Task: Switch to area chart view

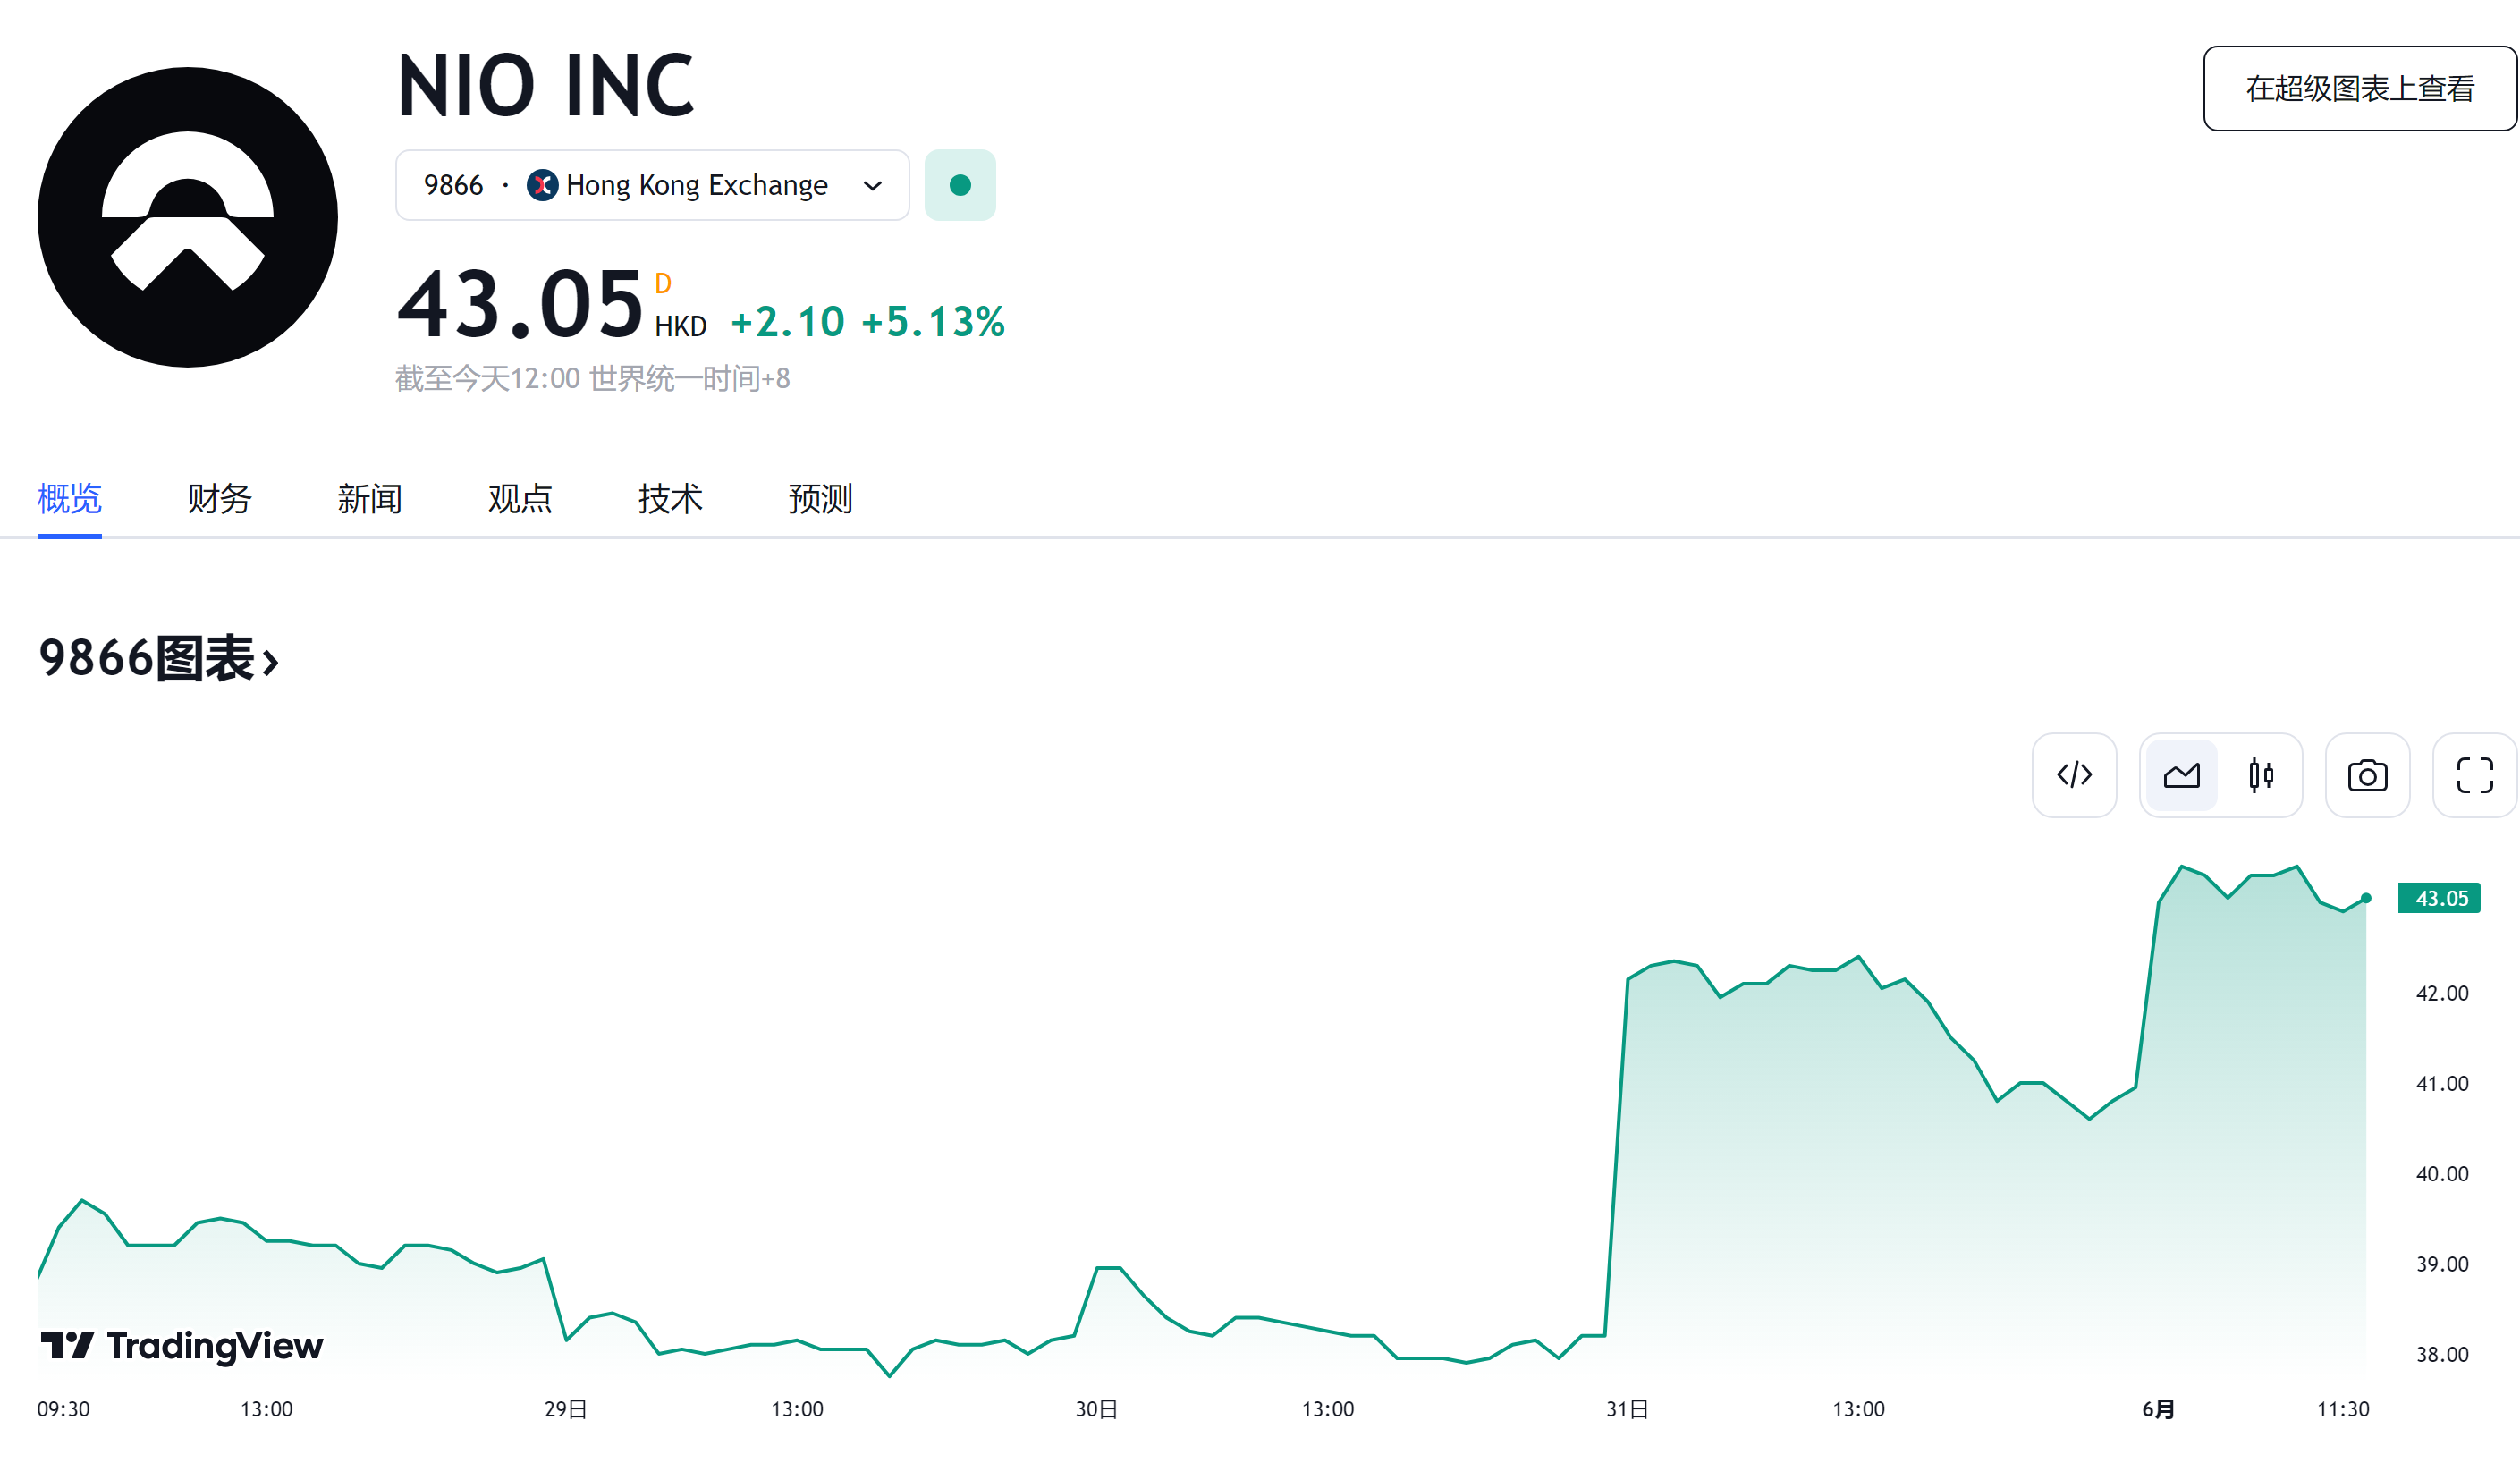Action: click(2181, 775)
